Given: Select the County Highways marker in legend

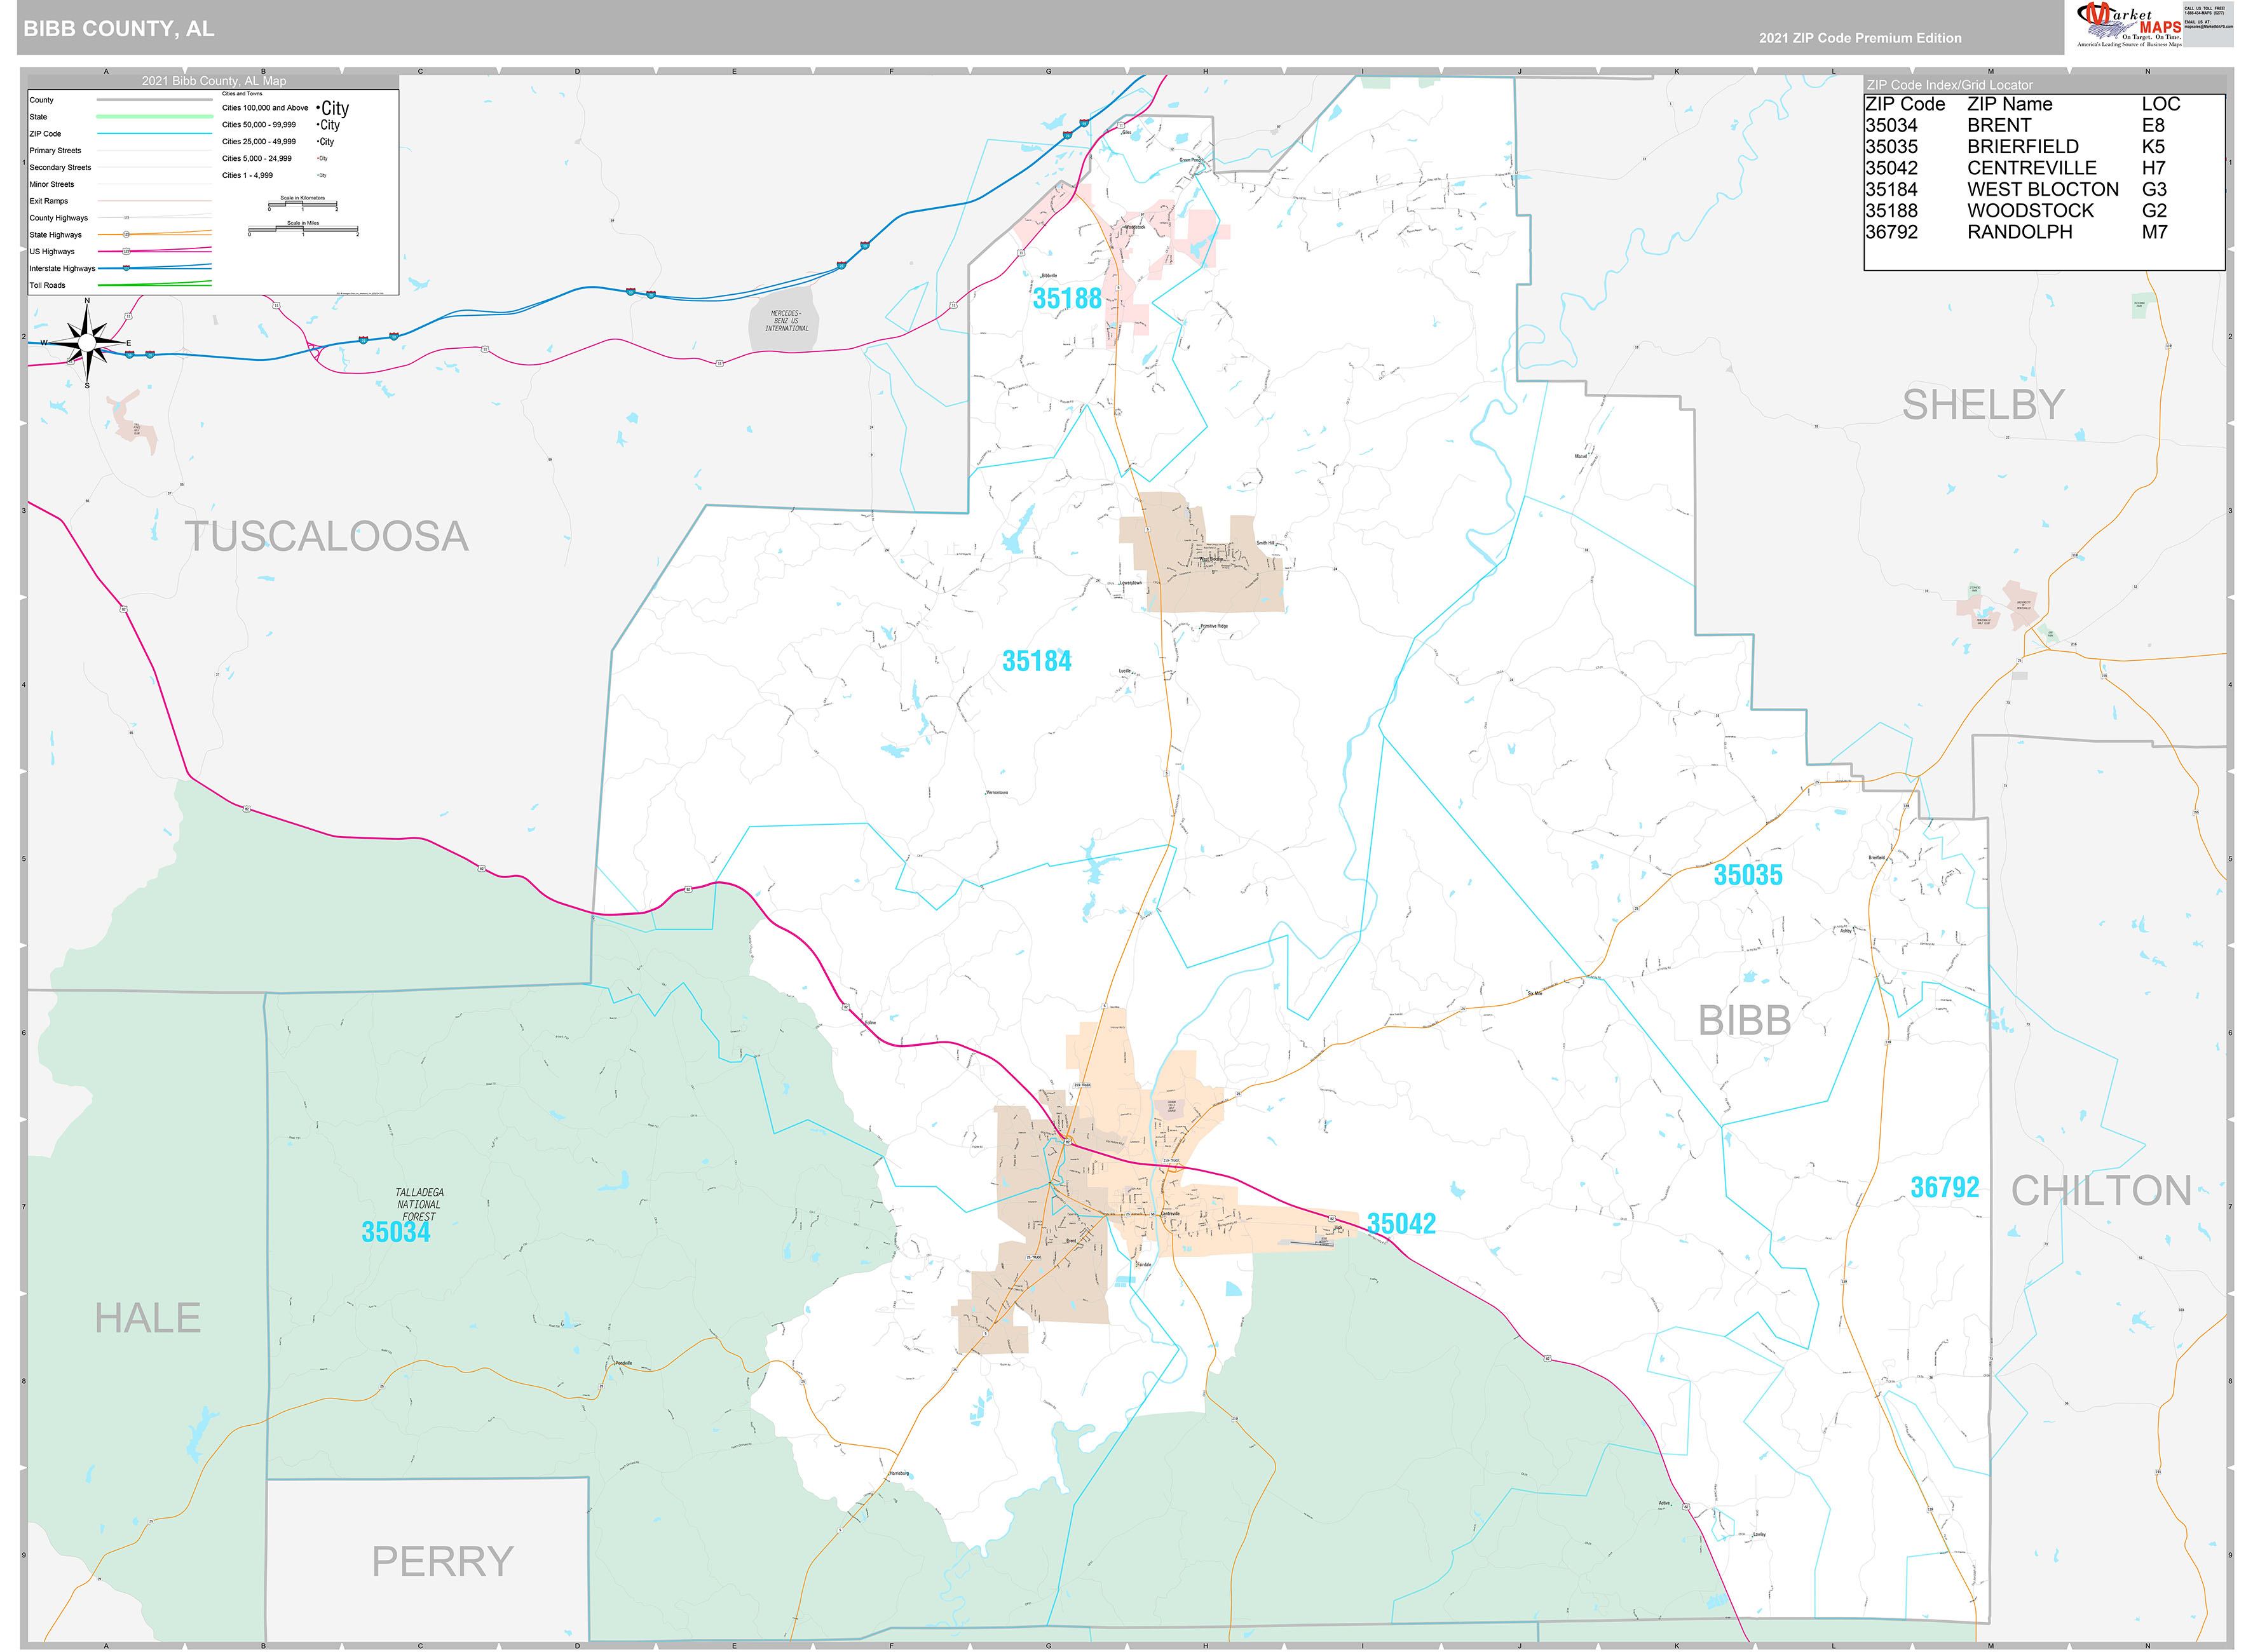Looking at the screenshot, I should [126, 217].
